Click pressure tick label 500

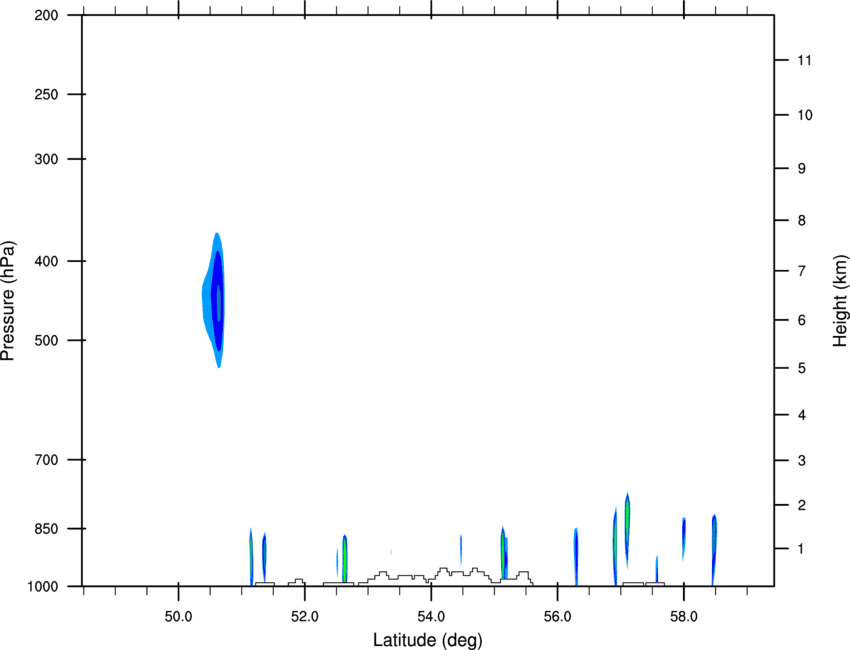46,340
